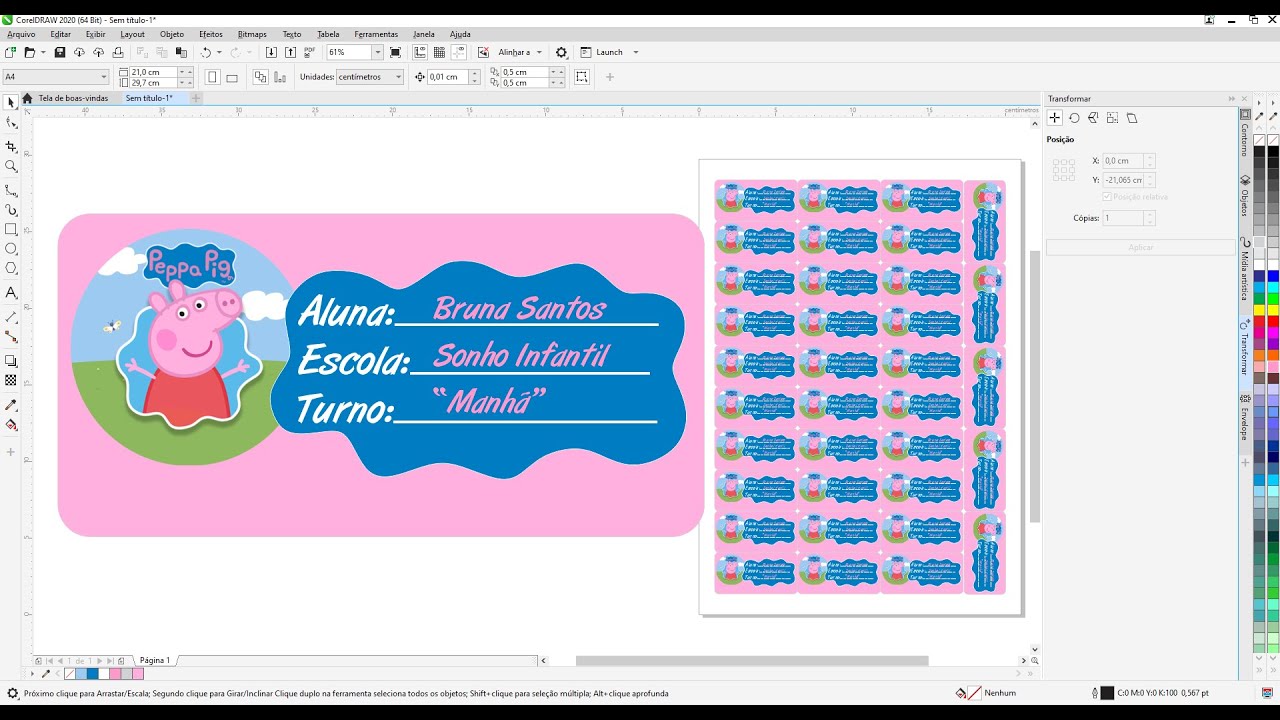The image size is (1280, 720).
Task: Switch to the Página 1 tab
Action: pos(154,660)
